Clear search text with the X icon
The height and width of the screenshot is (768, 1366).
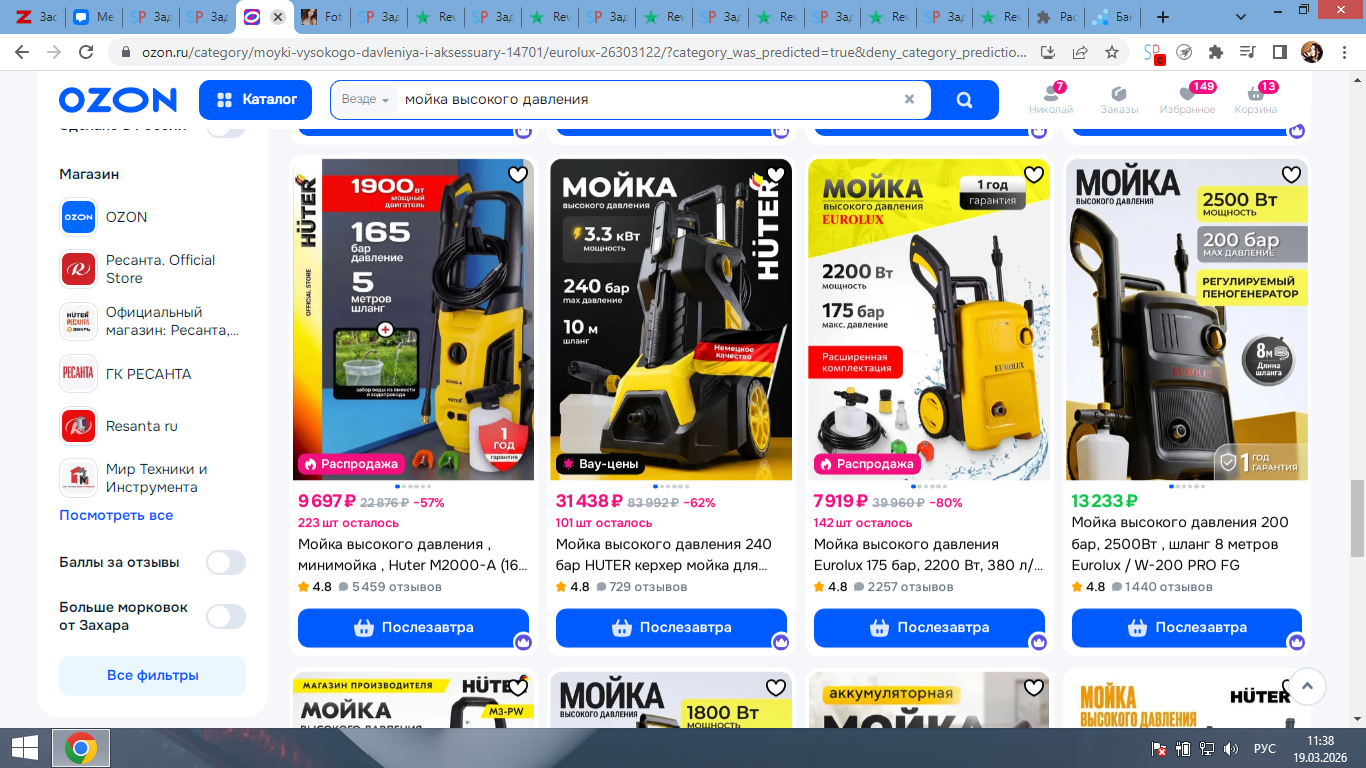909,99
